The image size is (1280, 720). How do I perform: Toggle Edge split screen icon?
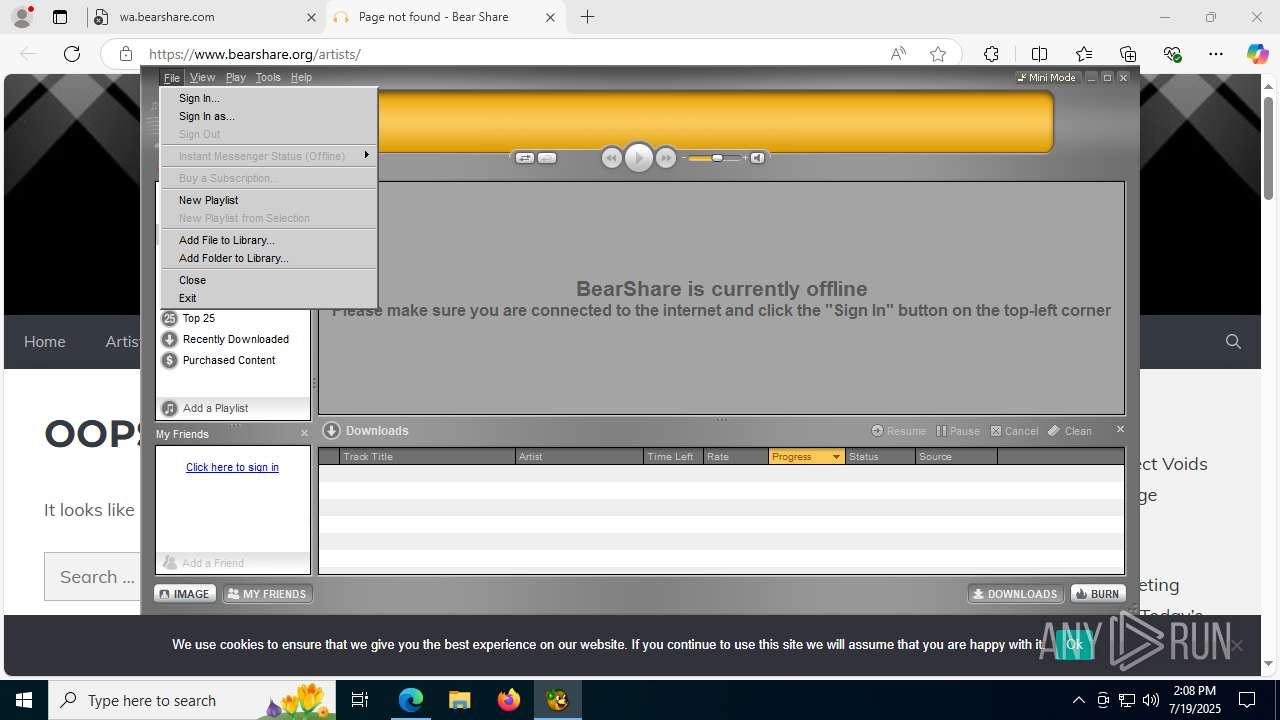pos(1039,54)
